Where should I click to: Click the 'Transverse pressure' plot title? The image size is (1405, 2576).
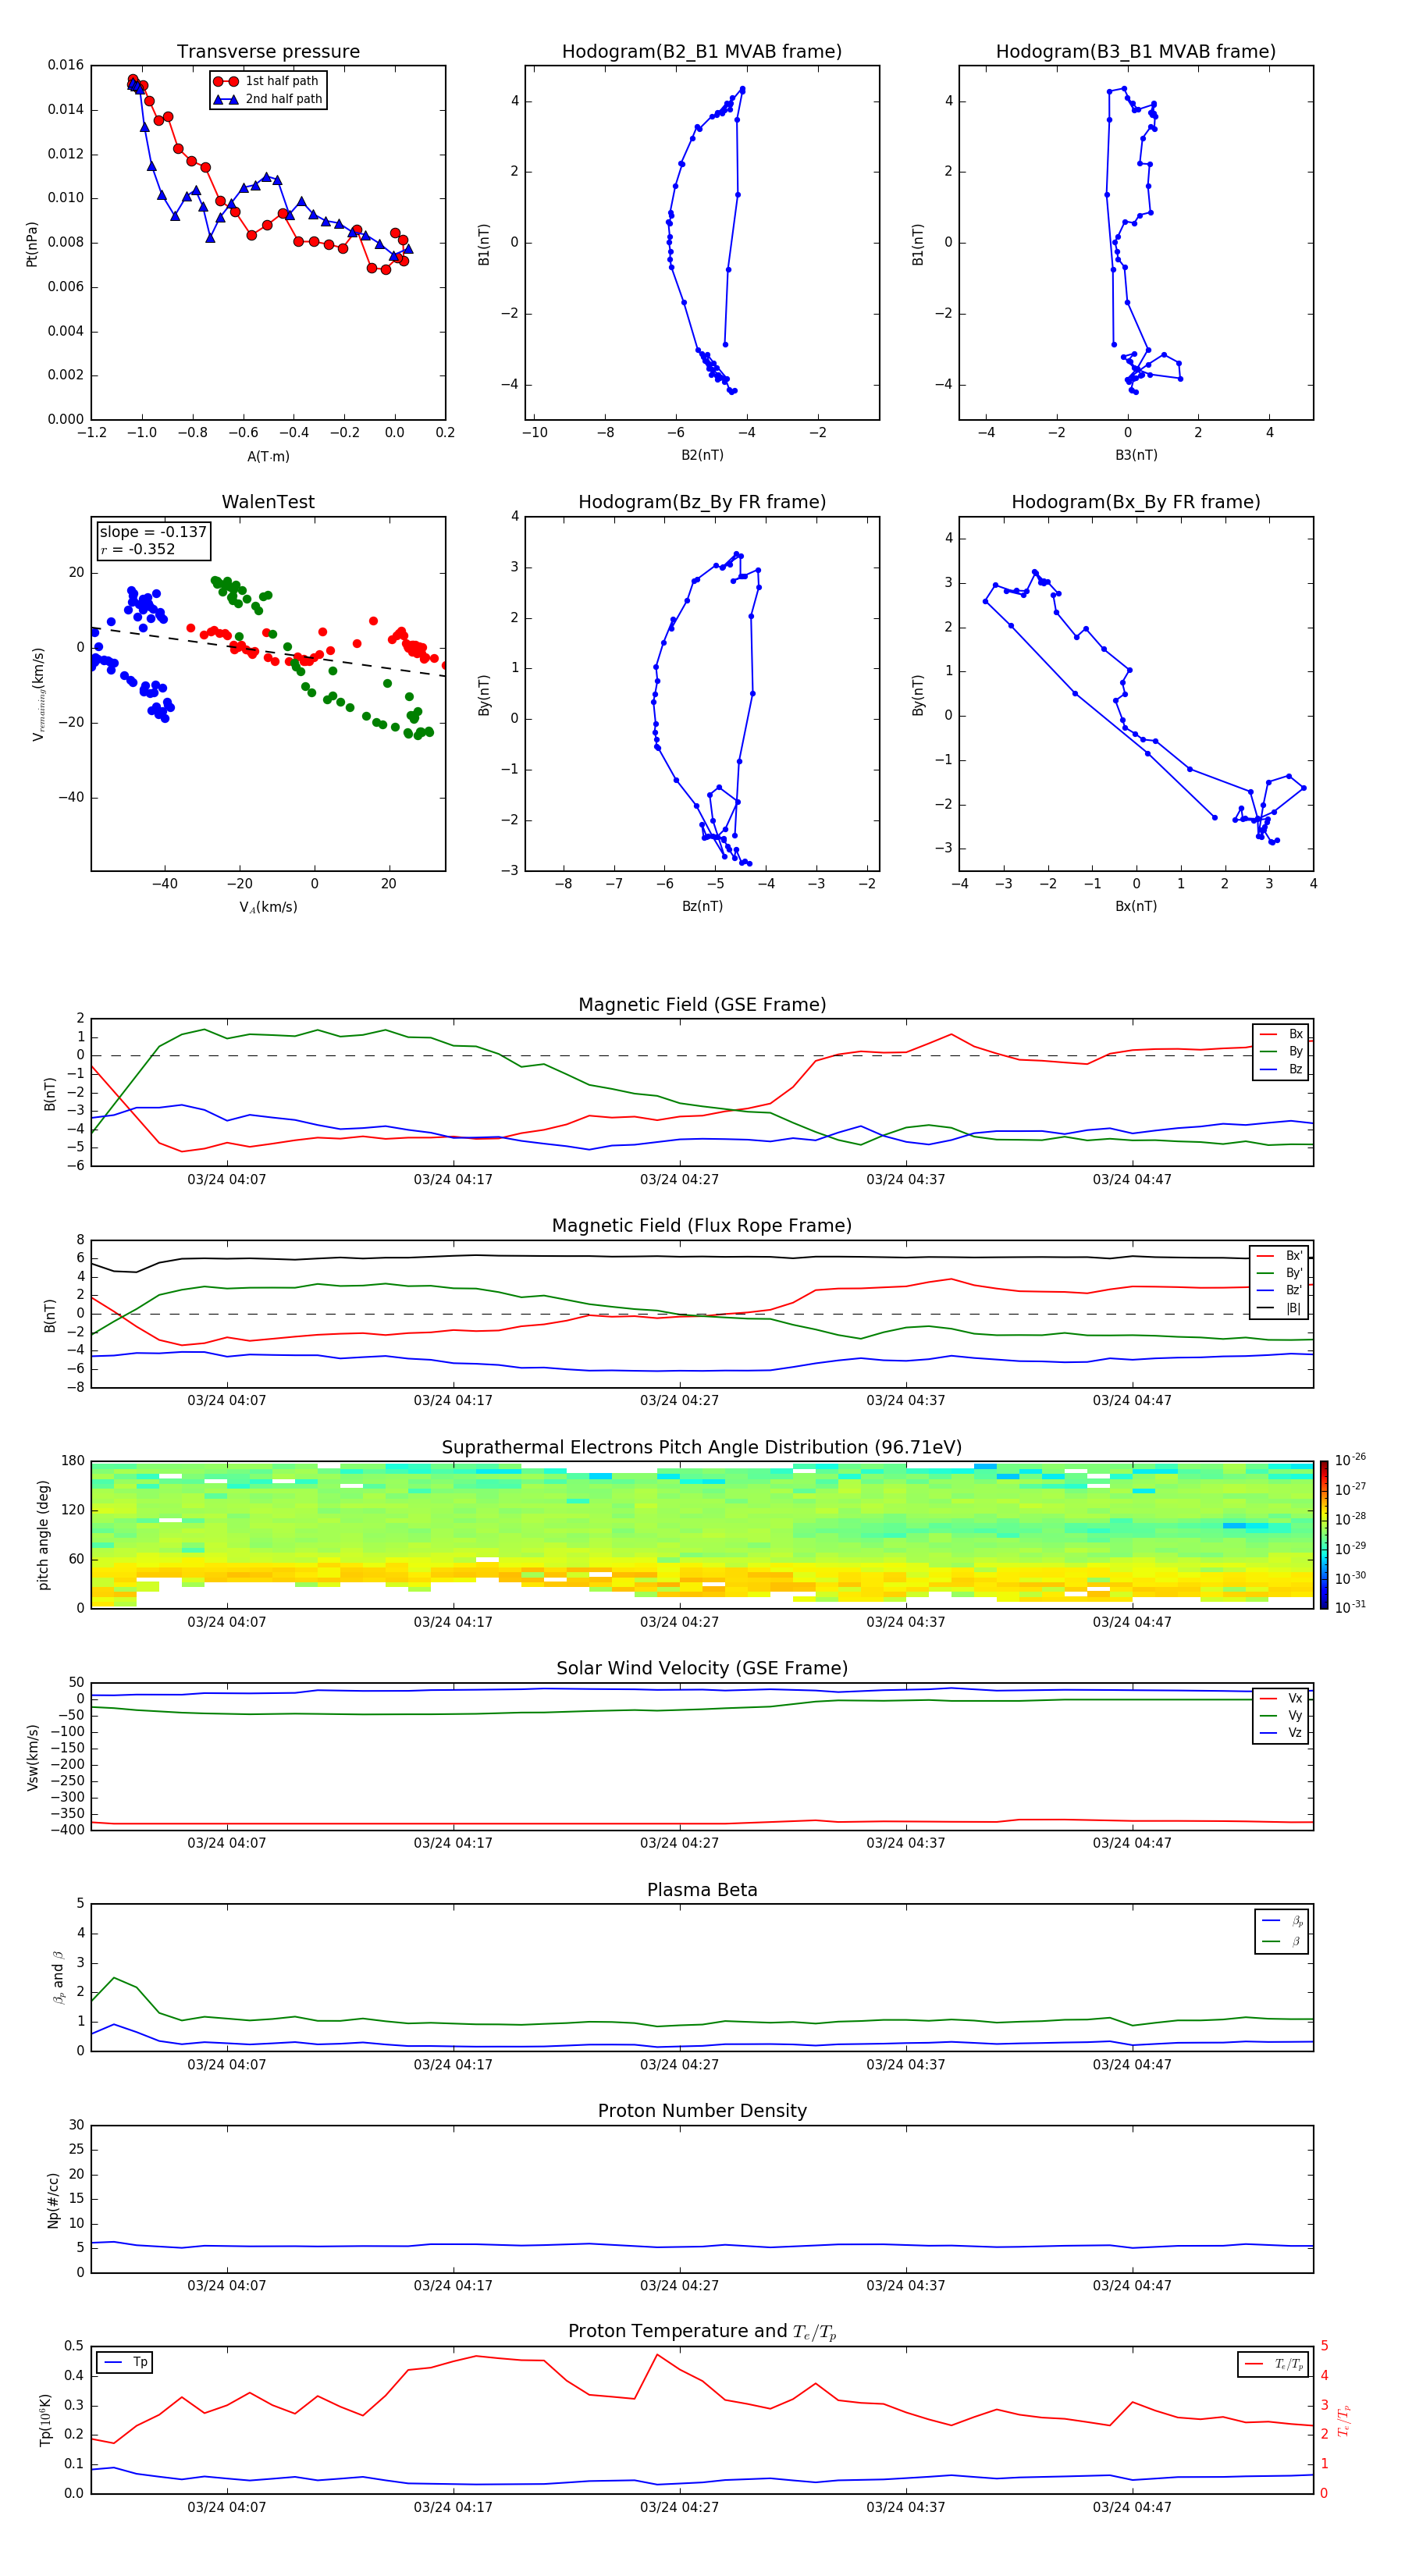pos(268,51)
